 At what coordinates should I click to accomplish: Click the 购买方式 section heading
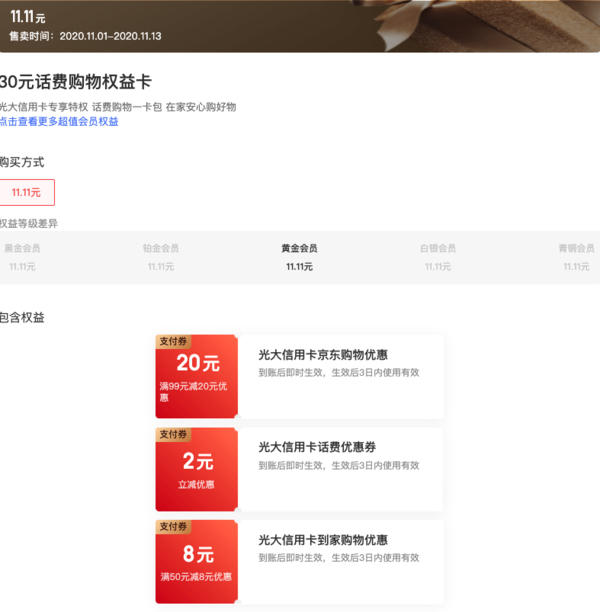[x=22, y=162]
